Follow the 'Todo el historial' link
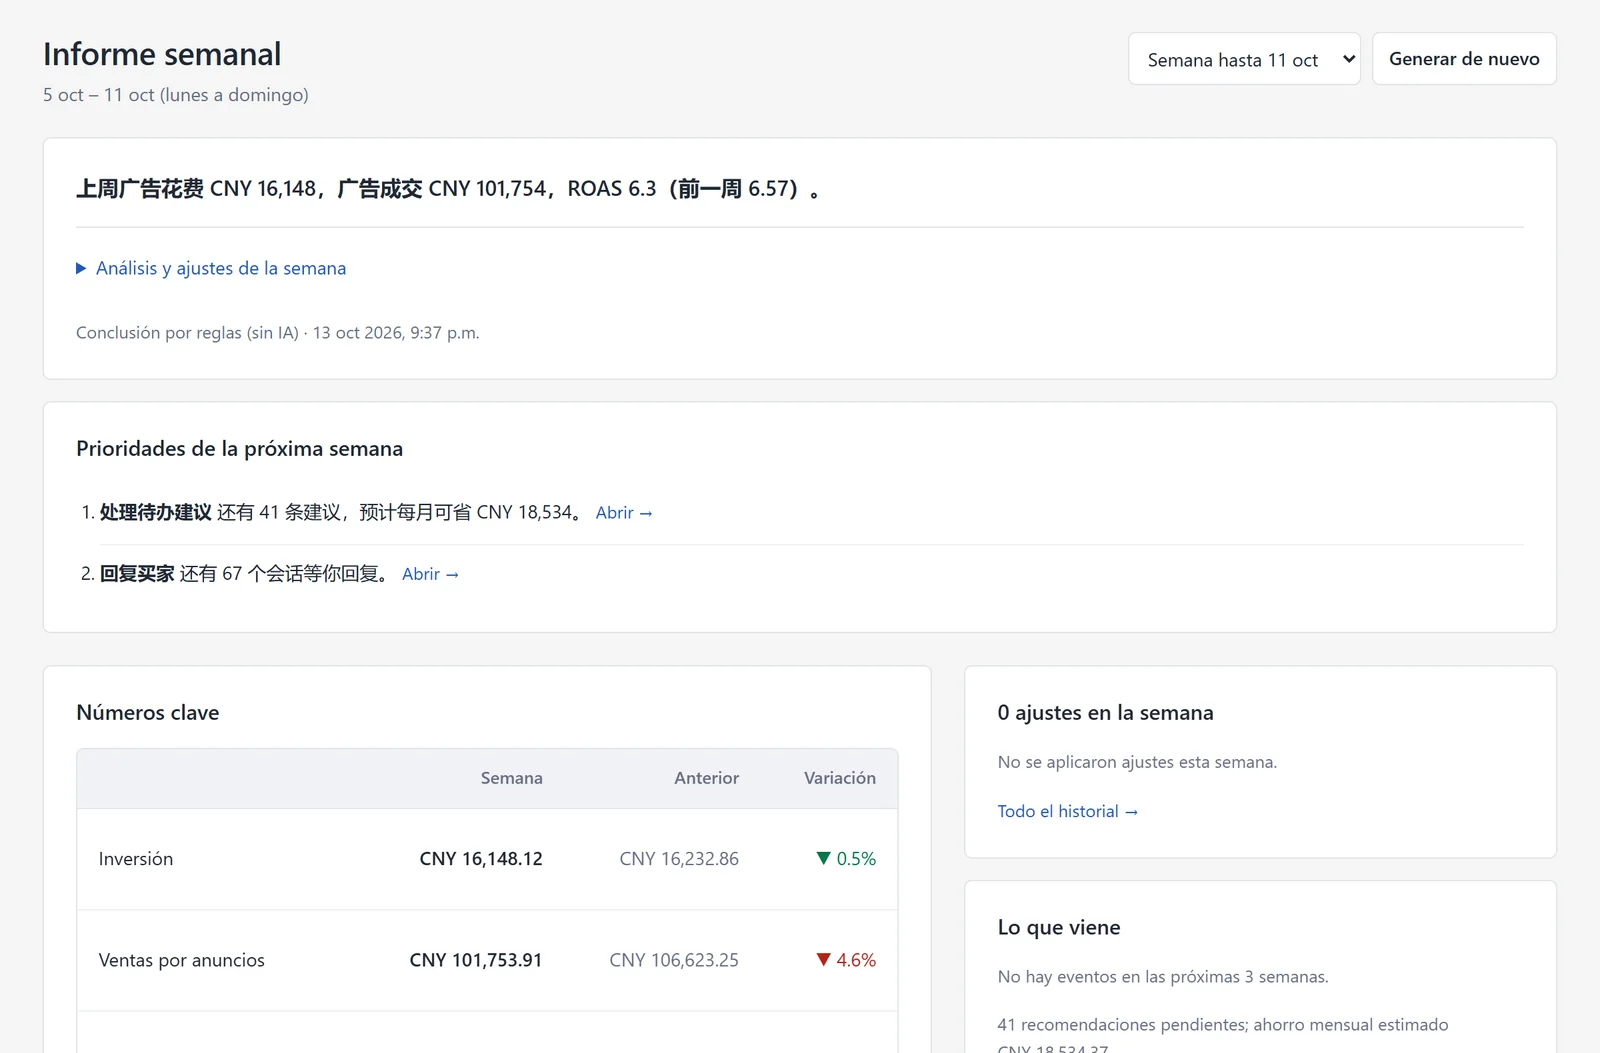This screenshot has height=1053, width=1600. [x=1067, y=811]
